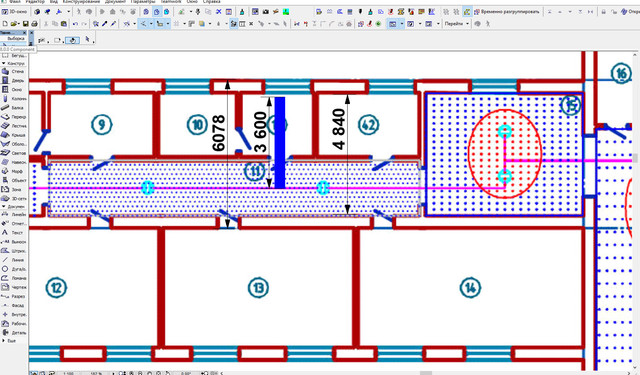Open the Вид menu
Image resolution: width=640 pixels, height=375 pixels.
tap(53, 2)
